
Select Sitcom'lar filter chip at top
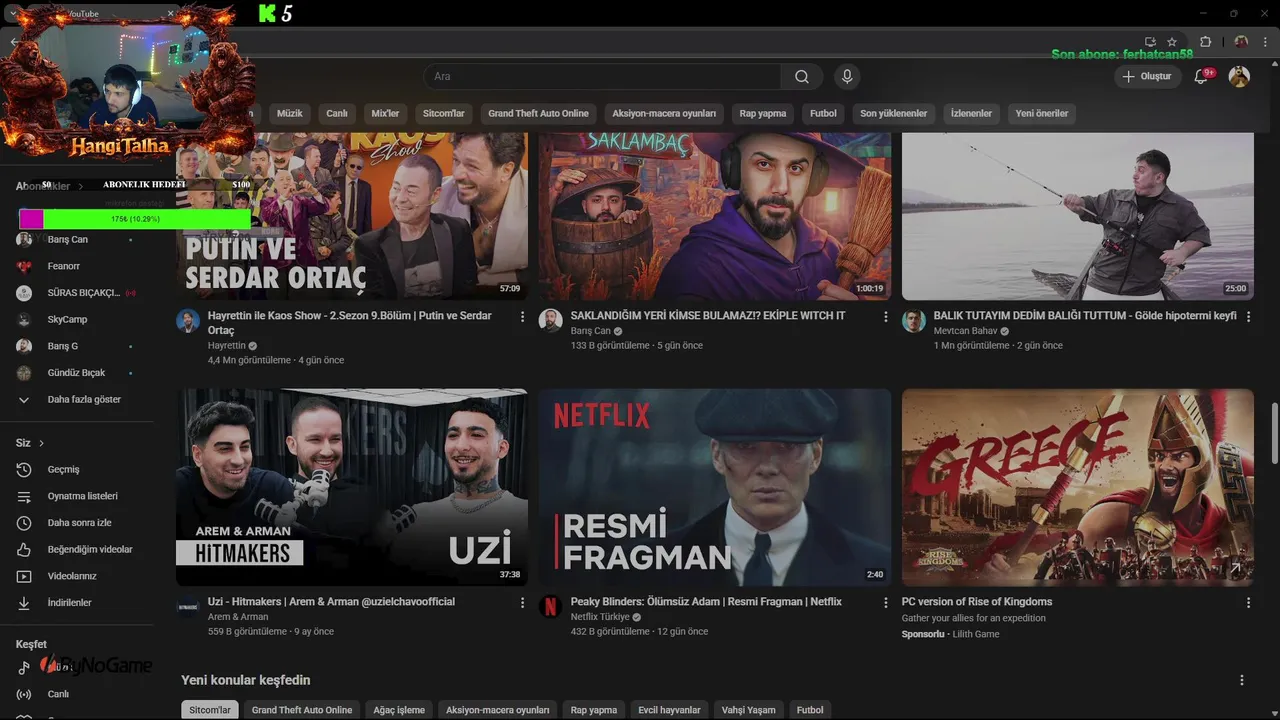[x=444, y=114]
